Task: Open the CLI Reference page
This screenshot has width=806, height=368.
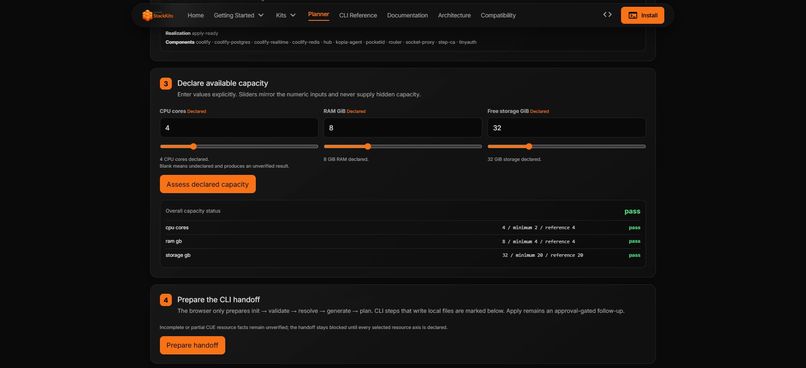Action: (358, 15)
